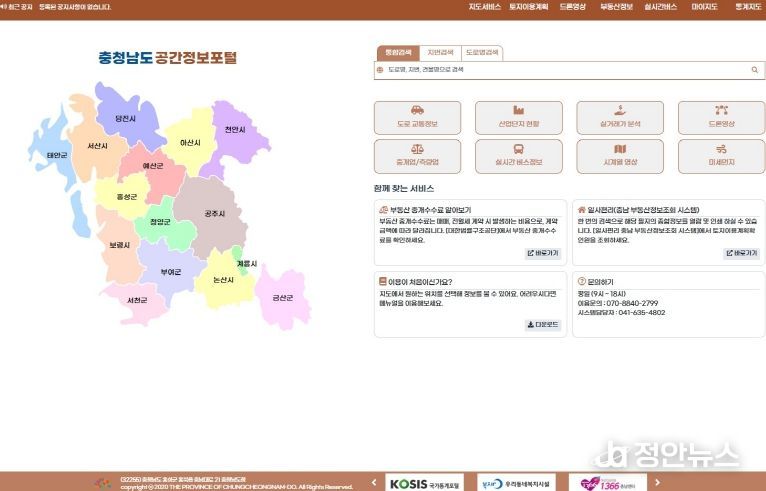Select 금산군 on the map
766x491 pixels.
pyautogui.click(x=282, y=298)
